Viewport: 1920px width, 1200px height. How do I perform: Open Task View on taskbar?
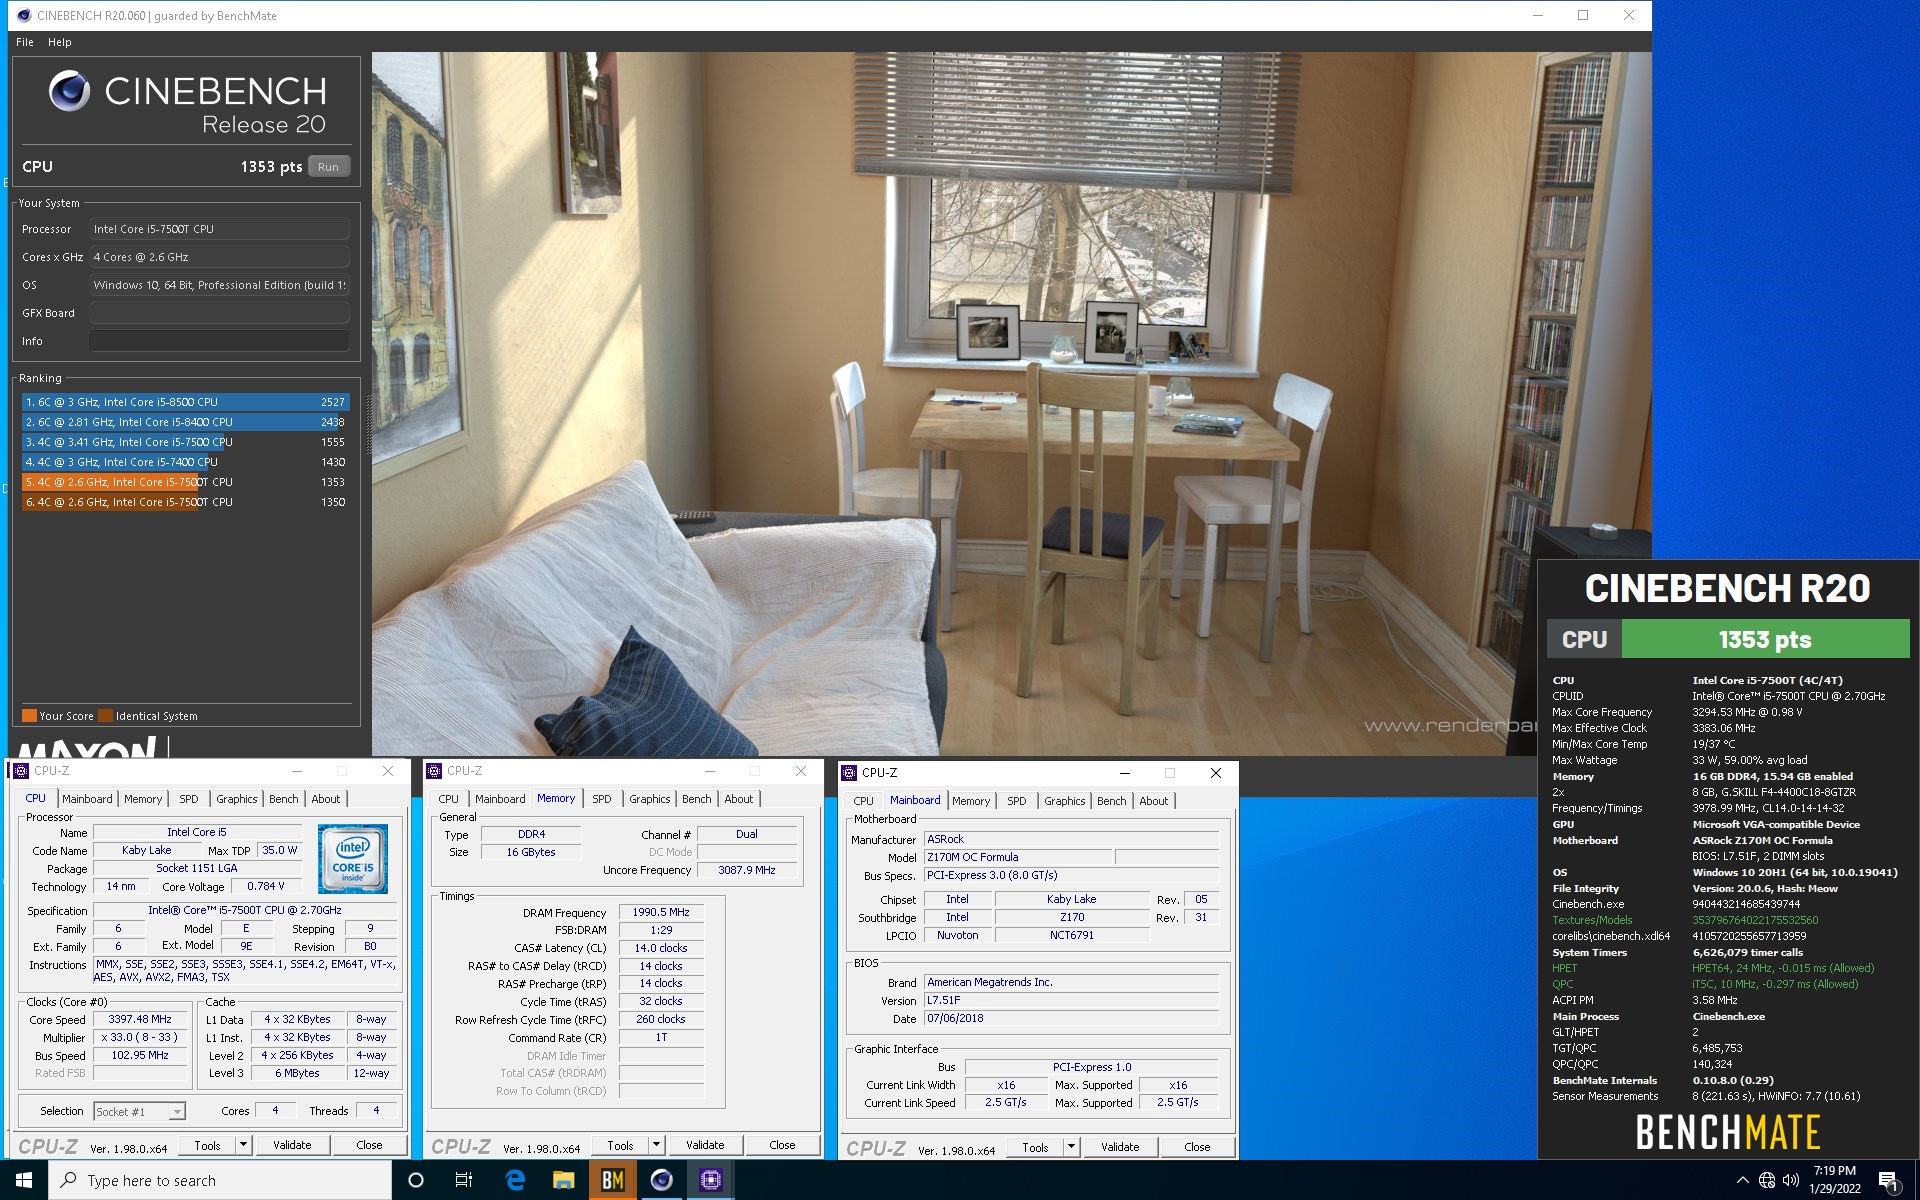464,1180
